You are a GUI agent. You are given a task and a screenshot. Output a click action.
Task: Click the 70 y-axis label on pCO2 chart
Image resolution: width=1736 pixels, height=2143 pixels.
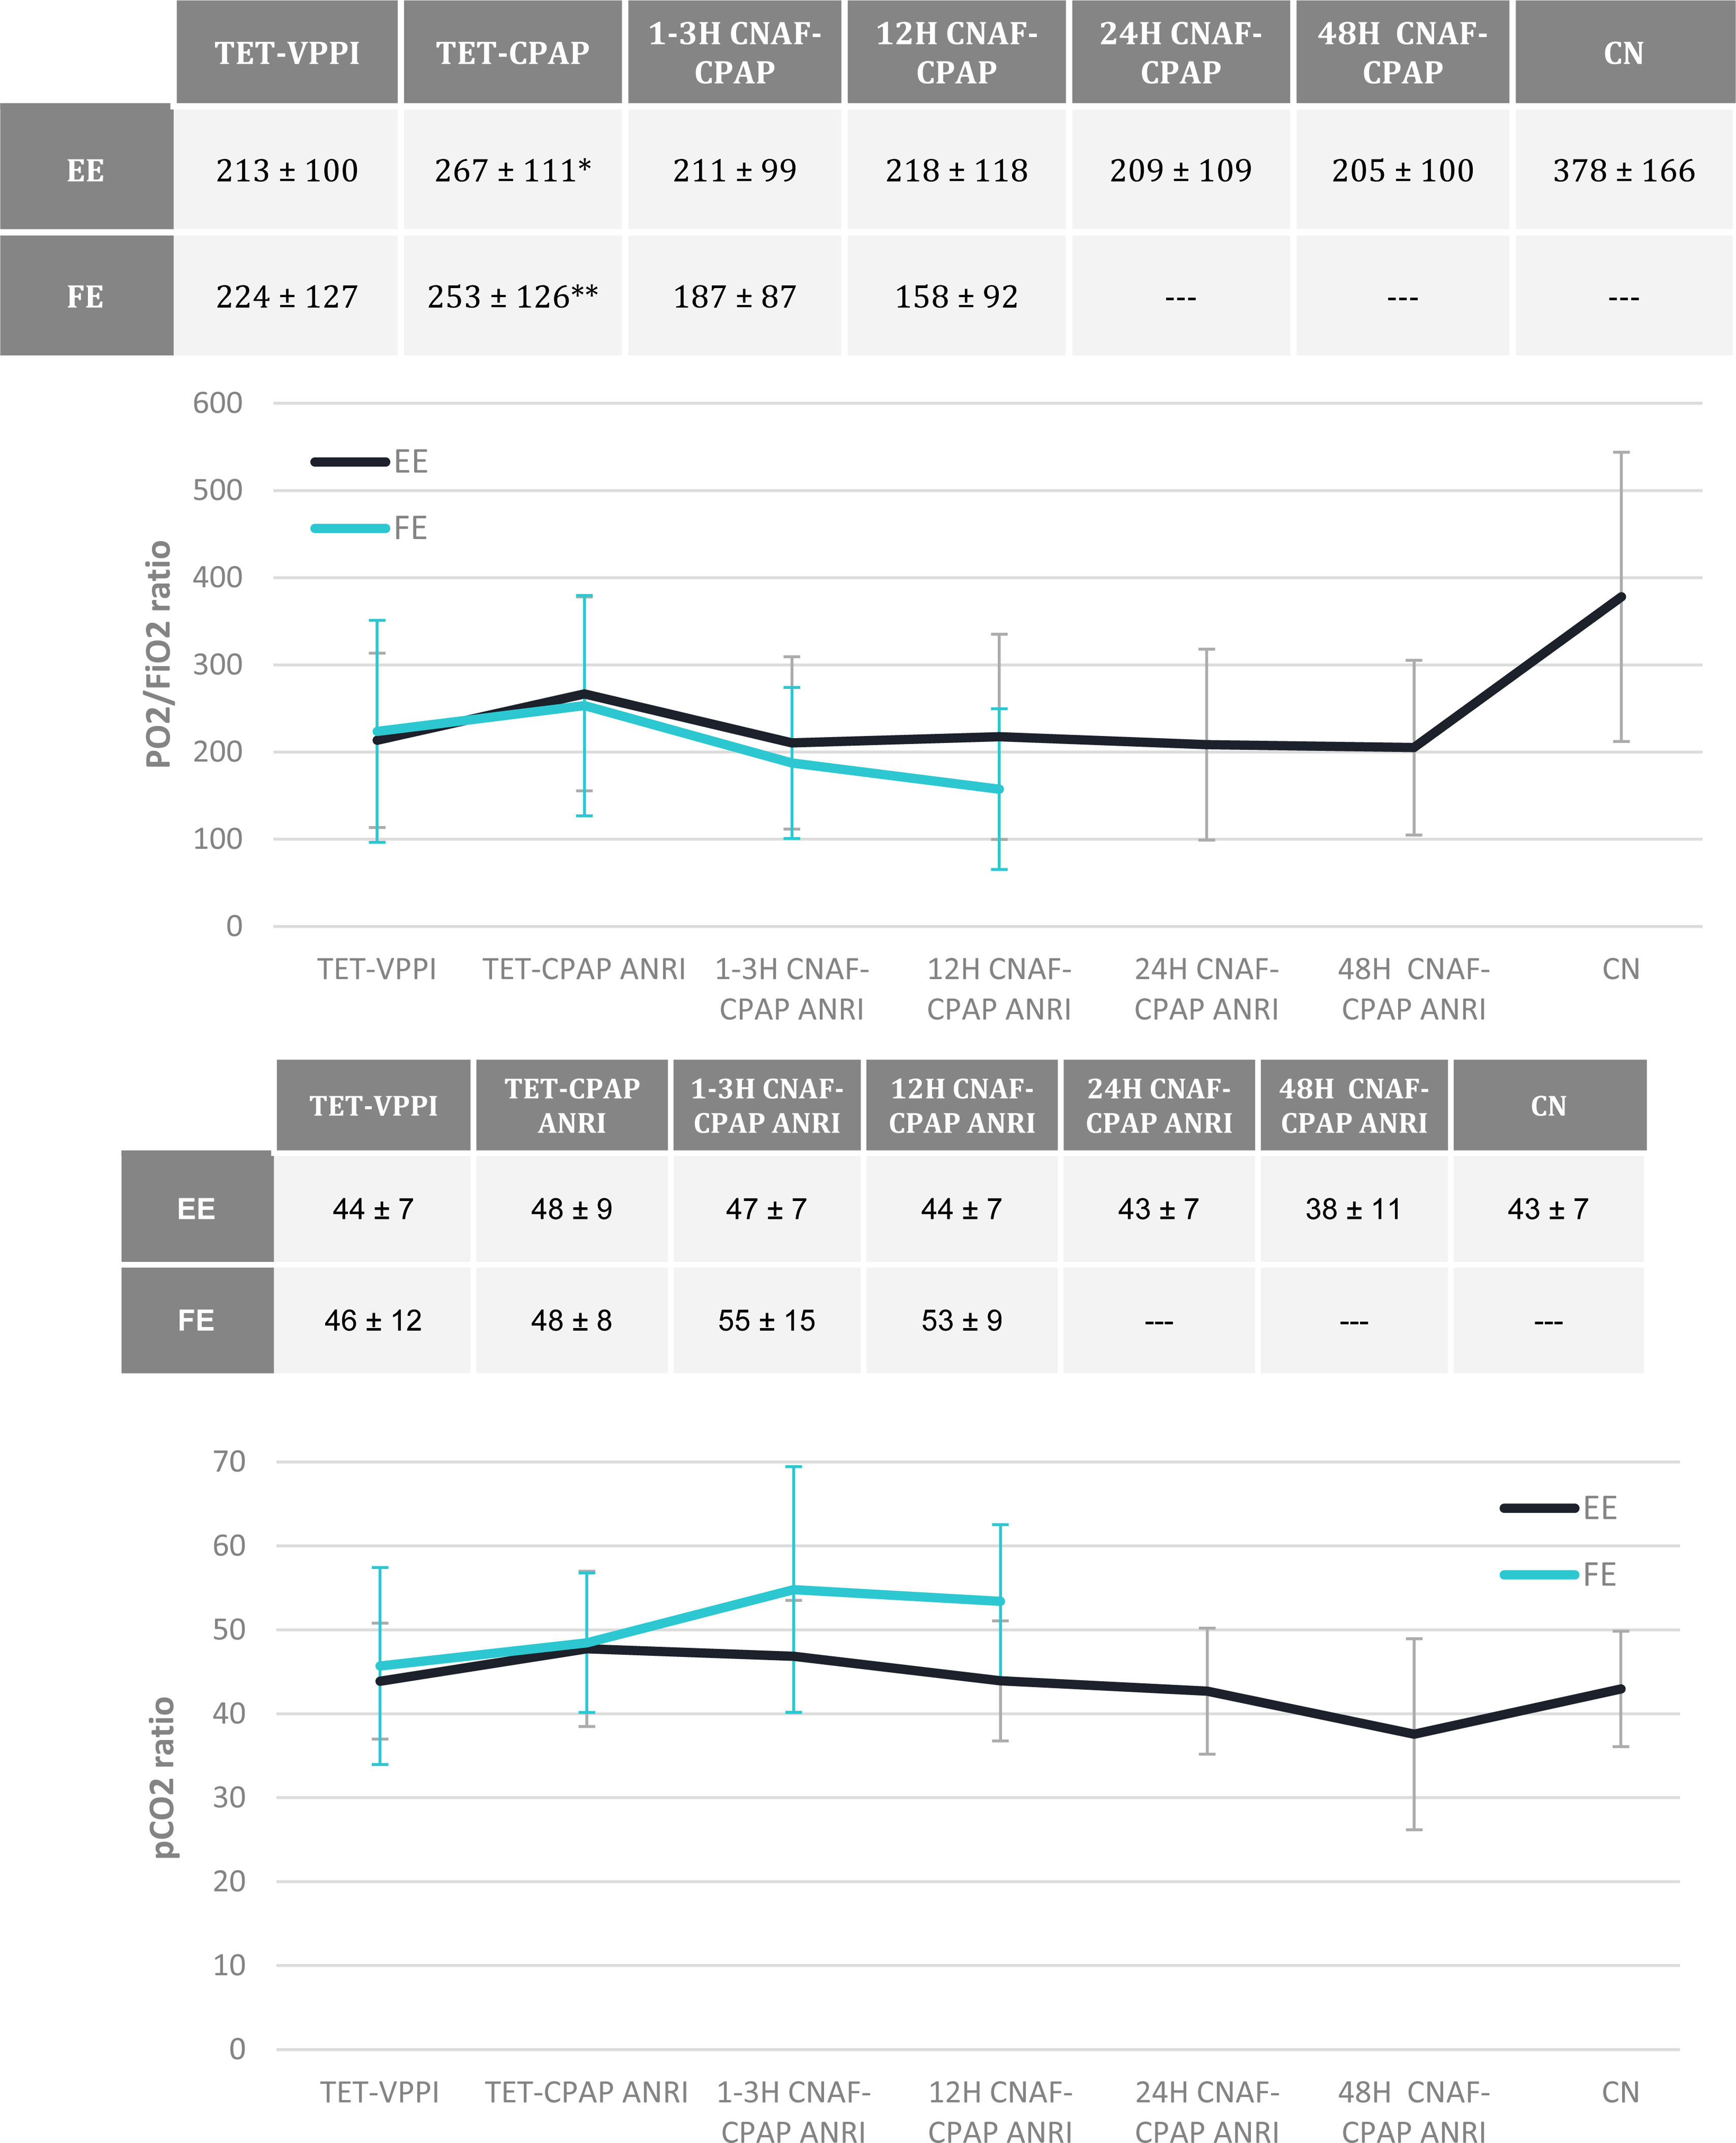coord(229,1462)
